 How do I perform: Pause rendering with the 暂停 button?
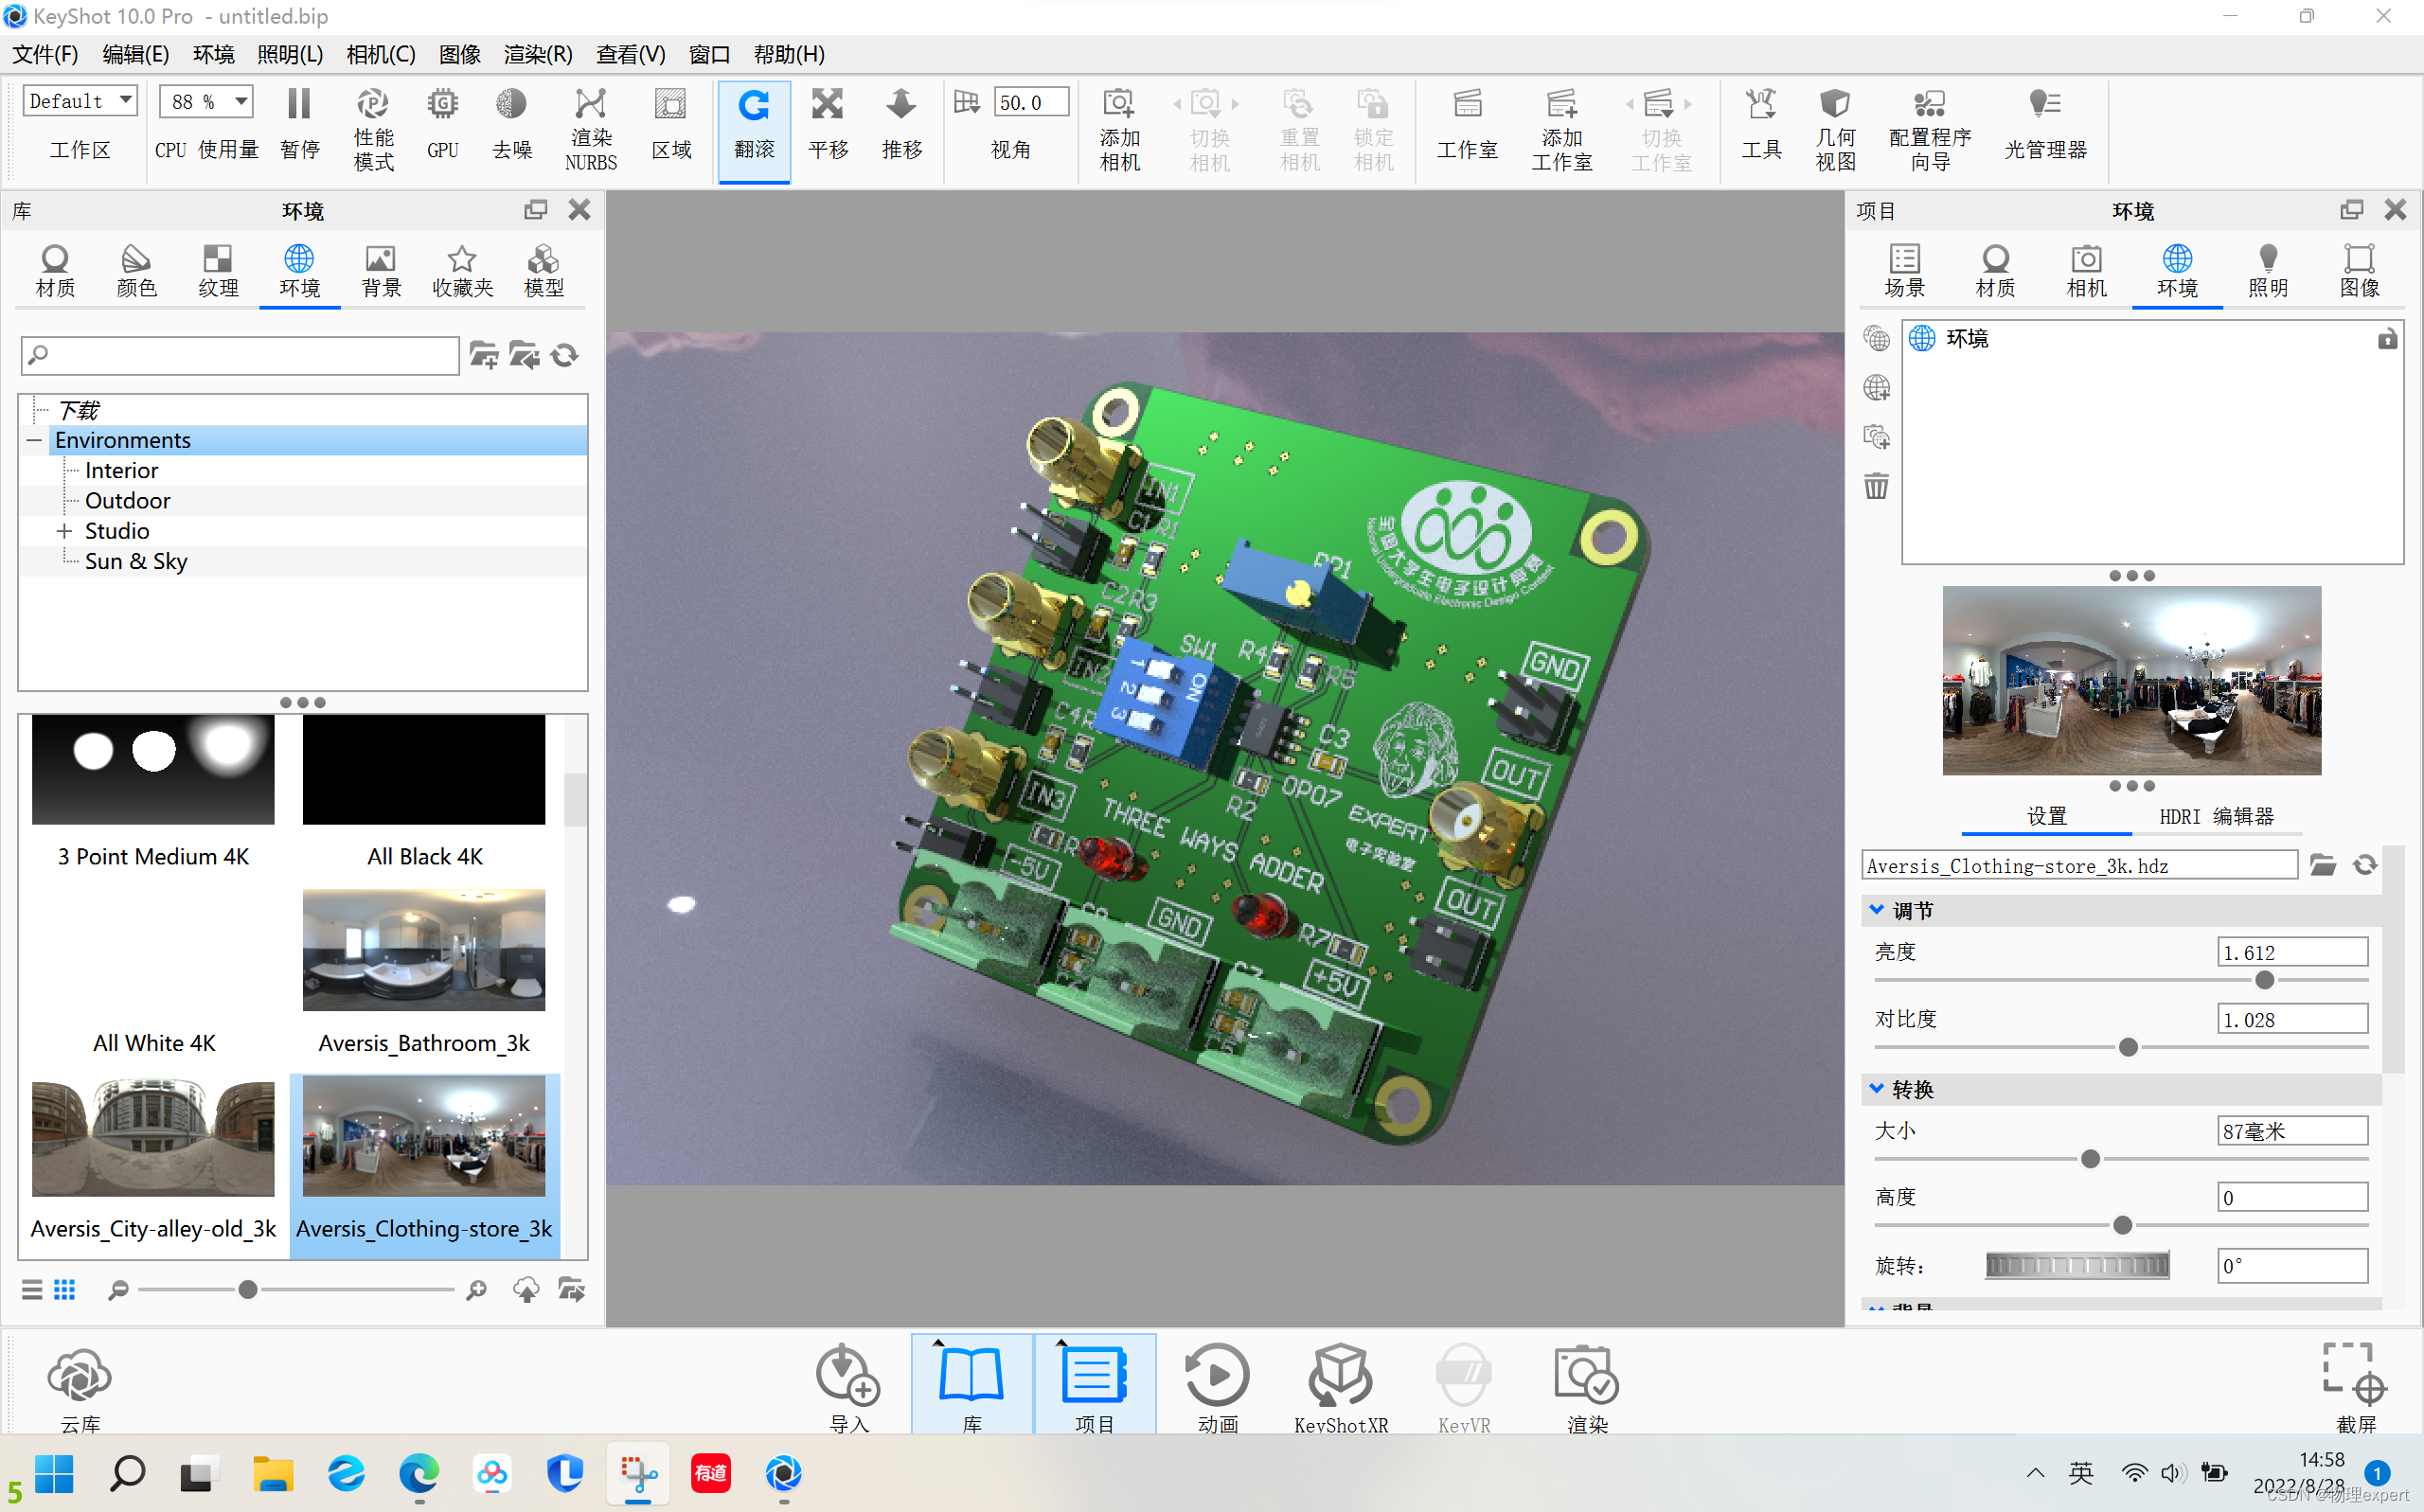(299, 125)
